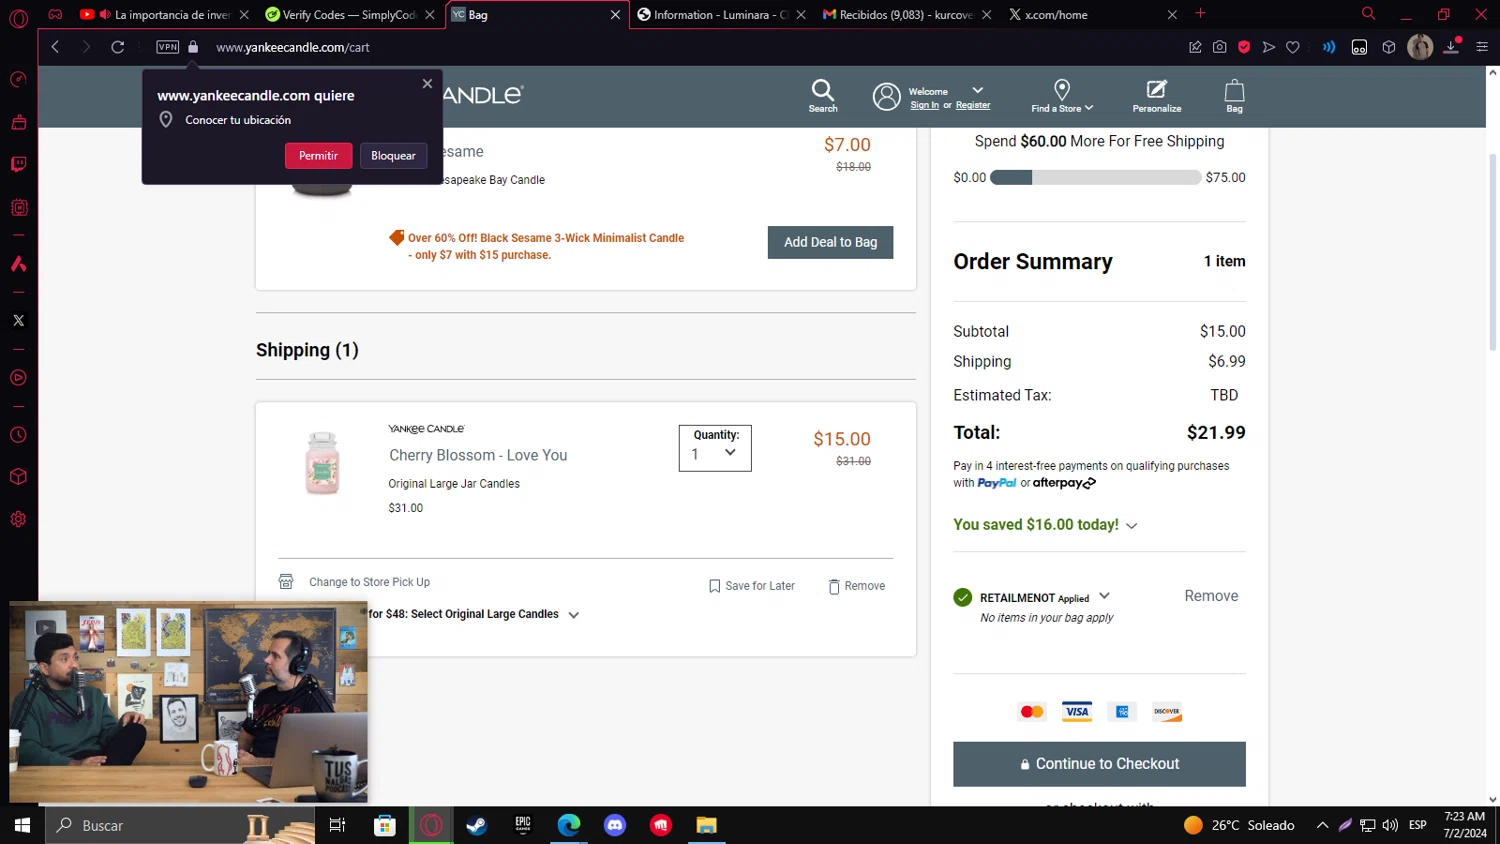Click the taskbar Buscar search box
Image resolution: width=1500 pixels, height=844 pixels.
pyautogui.click(x=180, y=825)
